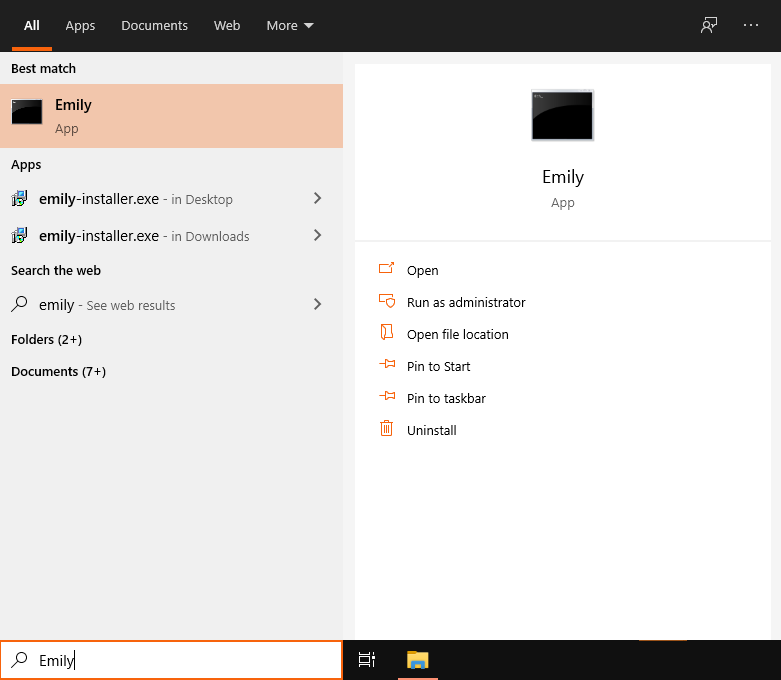Viewport: 781px width, 680px height.
Task: Switch to the All search tab
Action: click(31, 25)
